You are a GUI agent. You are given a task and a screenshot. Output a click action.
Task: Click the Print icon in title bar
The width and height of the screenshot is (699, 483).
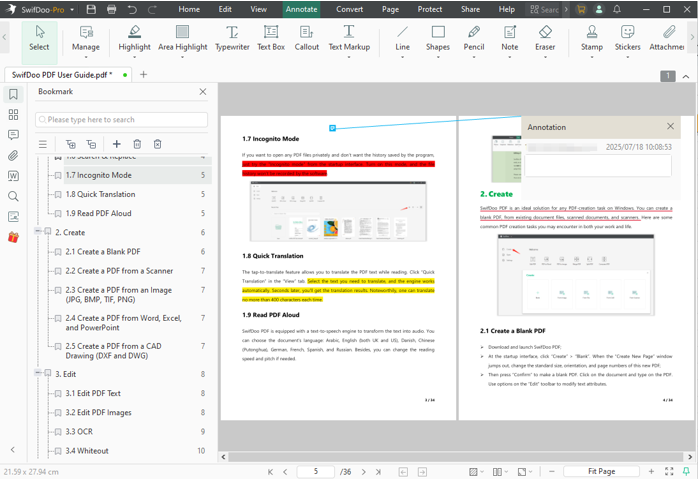pyautogui.click(x=111, y=9)
